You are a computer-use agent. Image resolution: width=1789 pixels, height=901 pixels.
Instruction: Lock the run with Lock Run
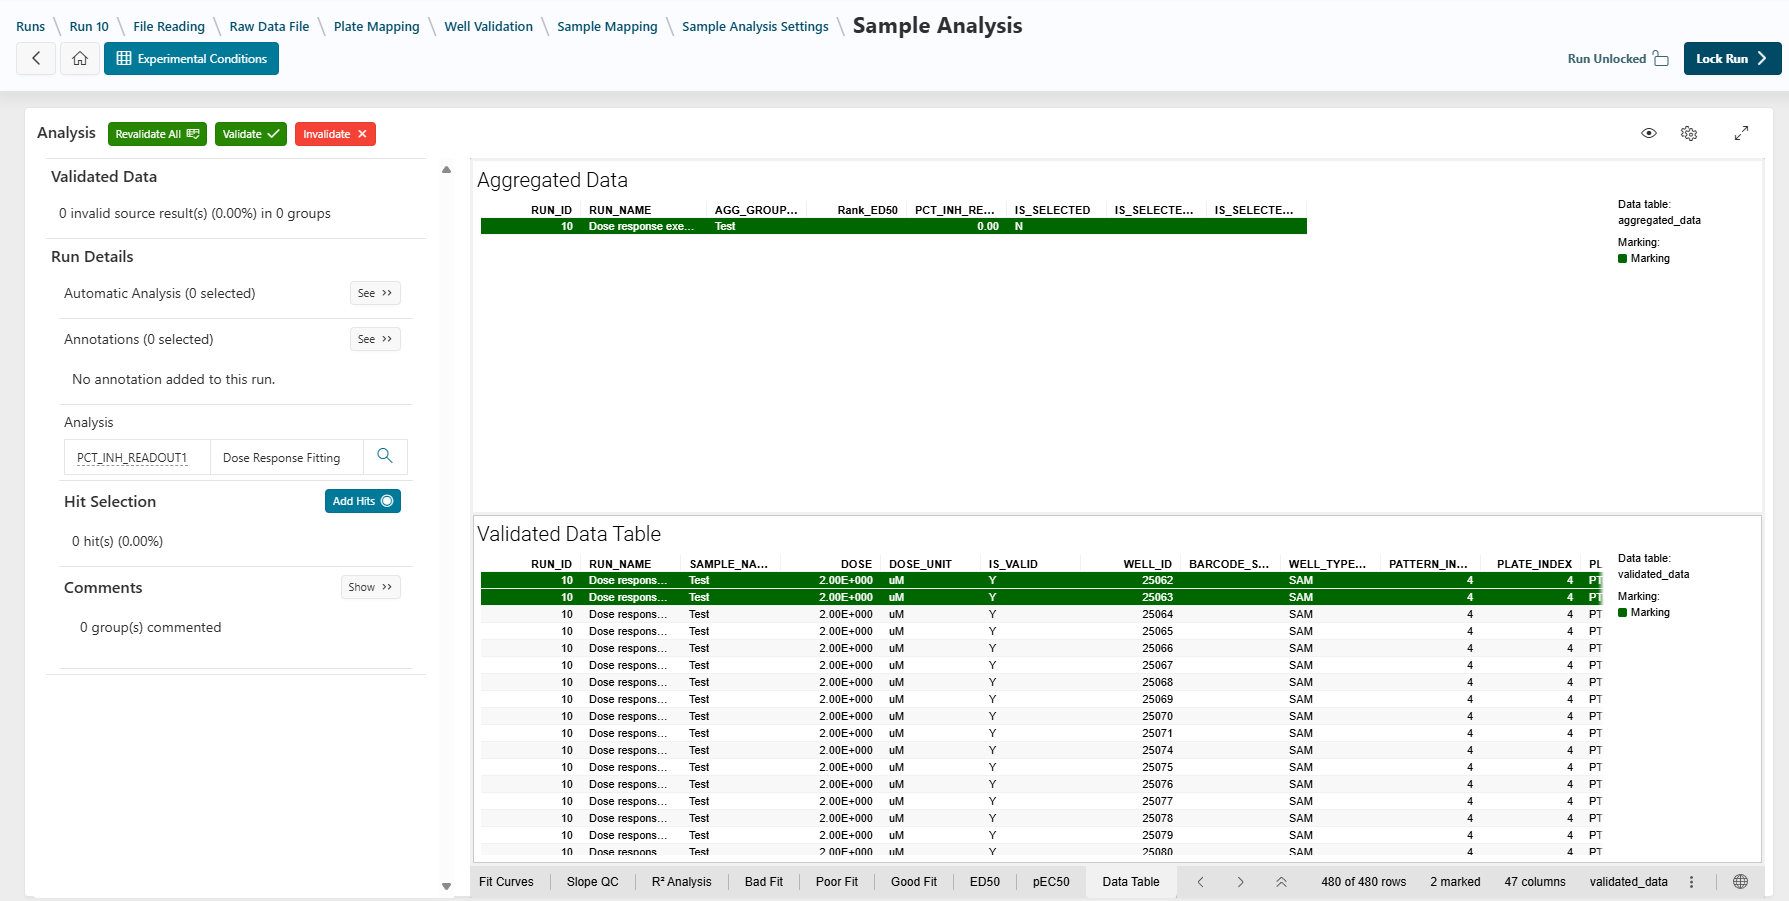(1732, 58)
